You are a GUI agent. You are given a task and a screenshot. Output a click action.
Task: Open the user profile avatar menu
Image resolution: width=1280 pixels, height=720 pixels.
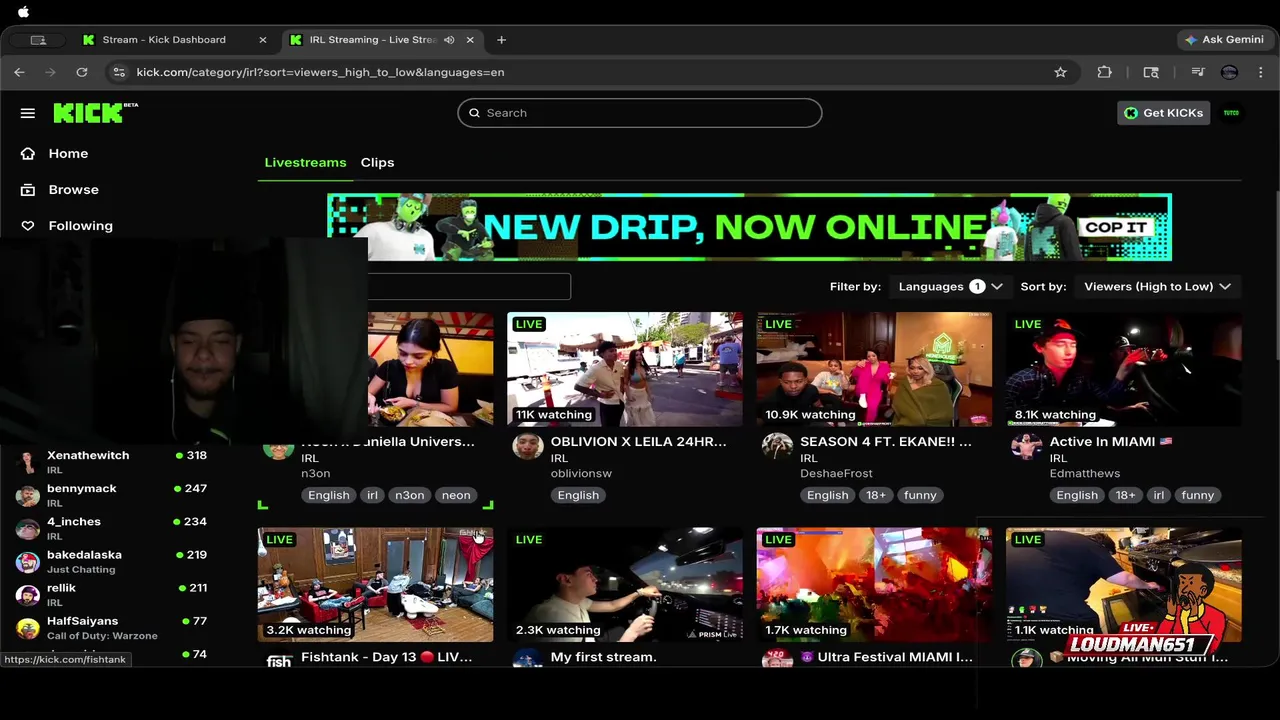click(x=1231, y=113)
